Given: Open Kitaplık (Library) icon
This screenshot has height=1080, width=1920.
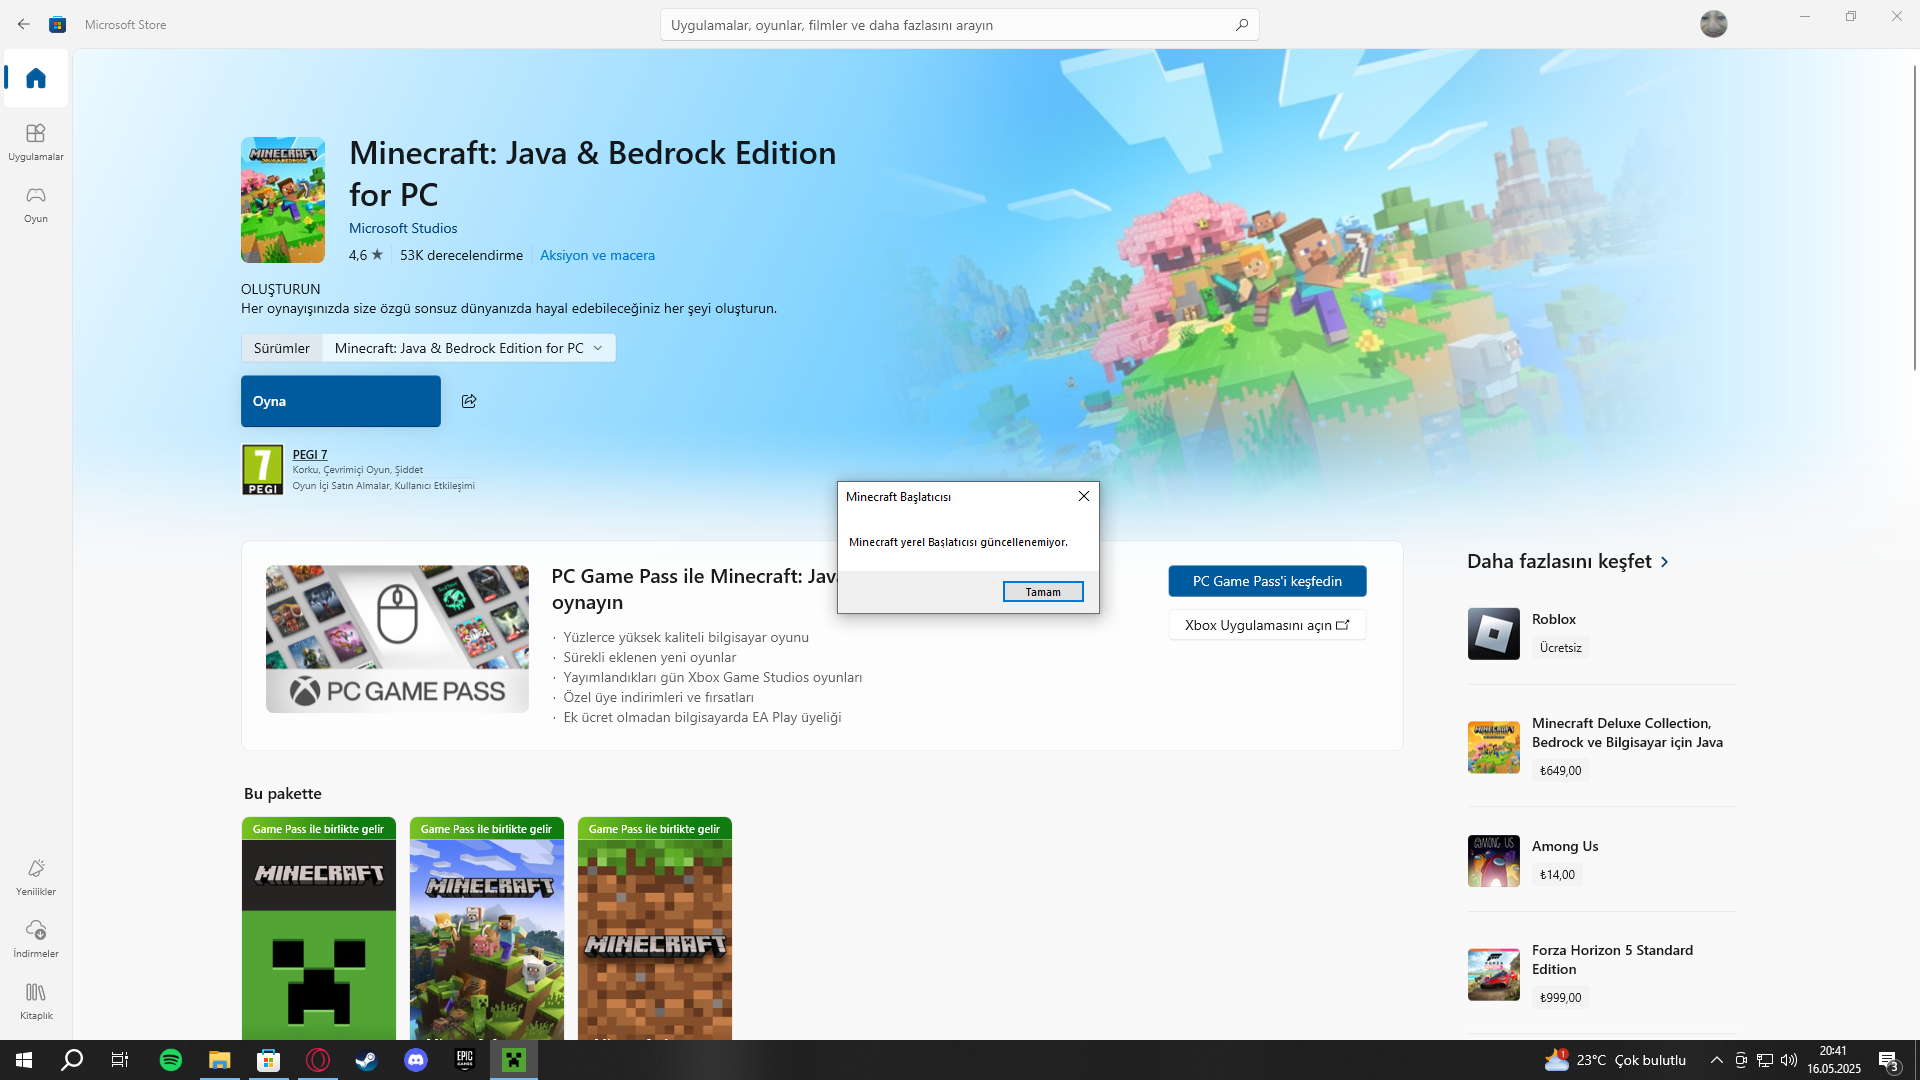Looking at the screenshot, I should coord(36,1000).
